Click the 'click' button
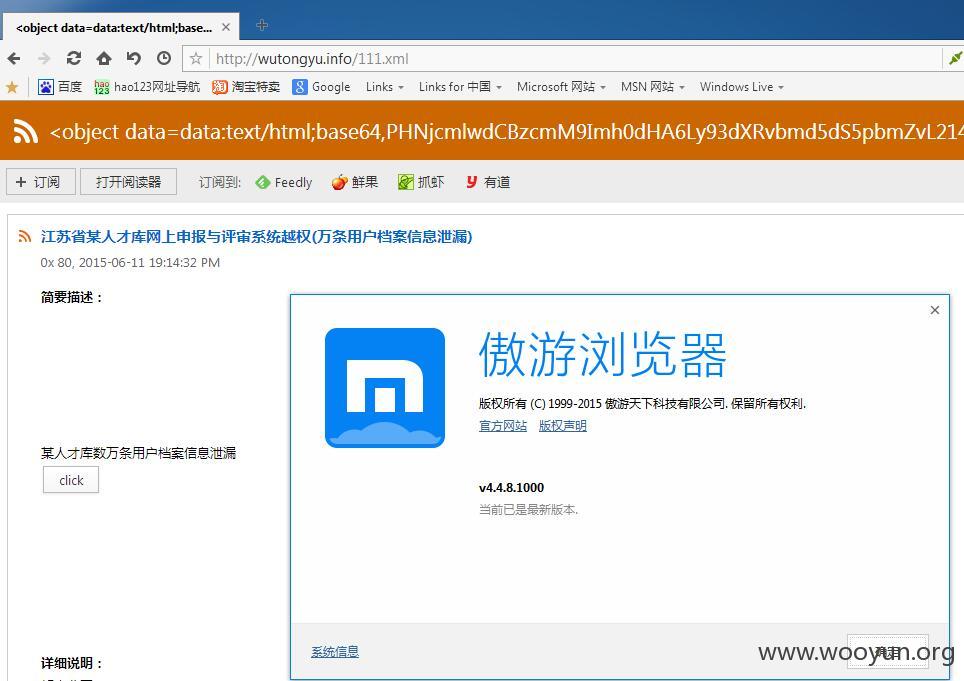This screenshot has height=681, width=964. pyautogui.click(x=71, y=480)
